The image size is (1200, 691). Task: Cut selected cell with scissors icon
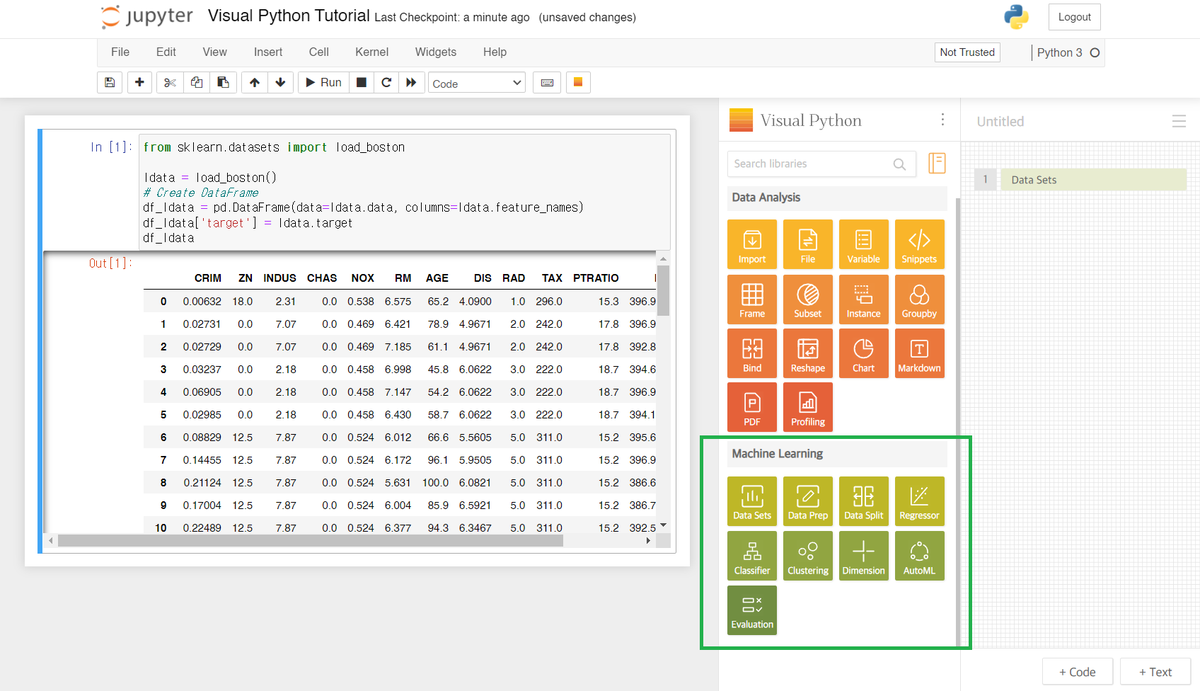(170, 83)
